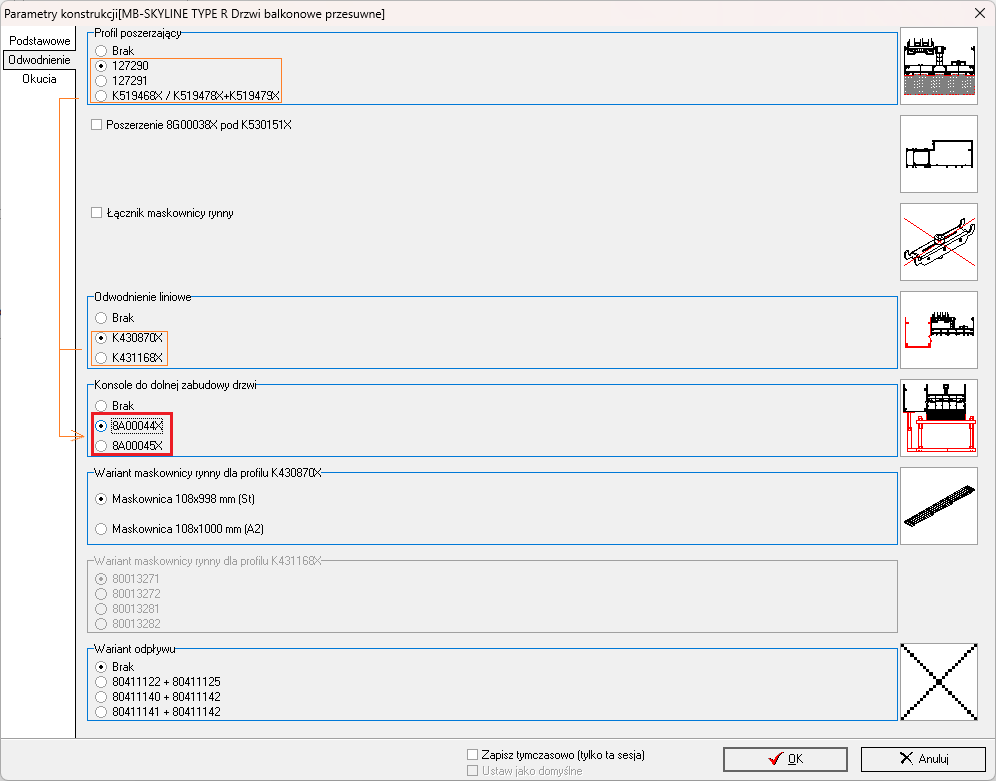Select 80411122 + 80411125 drain variant
Screen dimensions: 996x781
101,682
